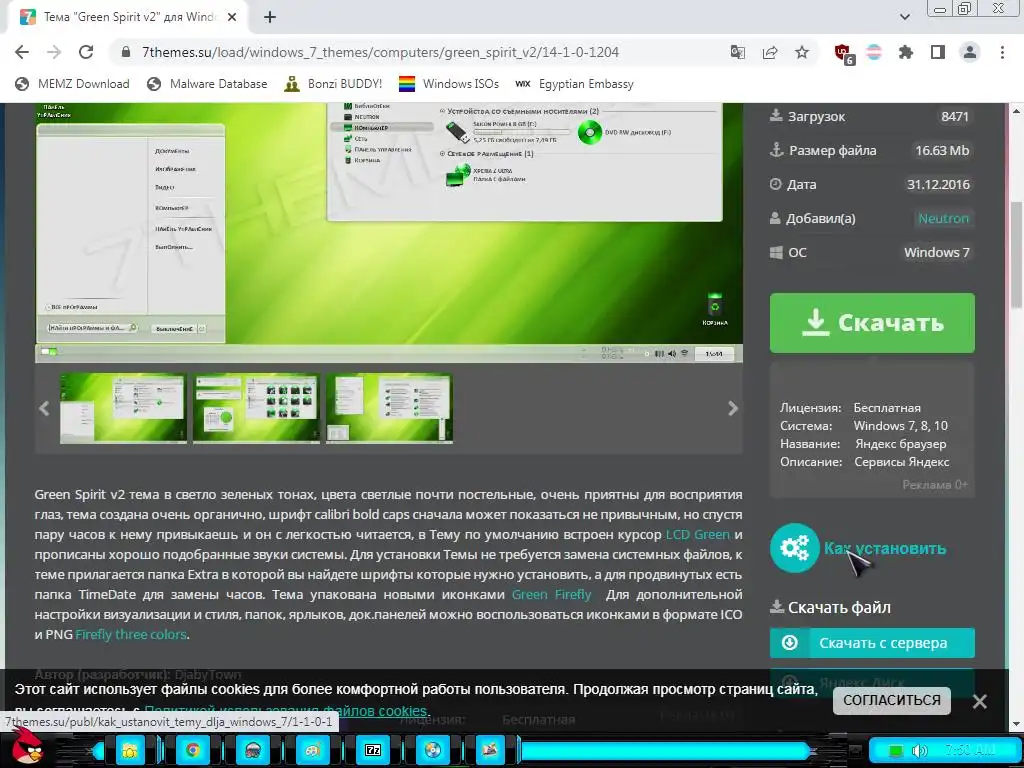Open the disc taskbar icon
The height and width of the screenshot is (768, 1024).
click(433, 750)
